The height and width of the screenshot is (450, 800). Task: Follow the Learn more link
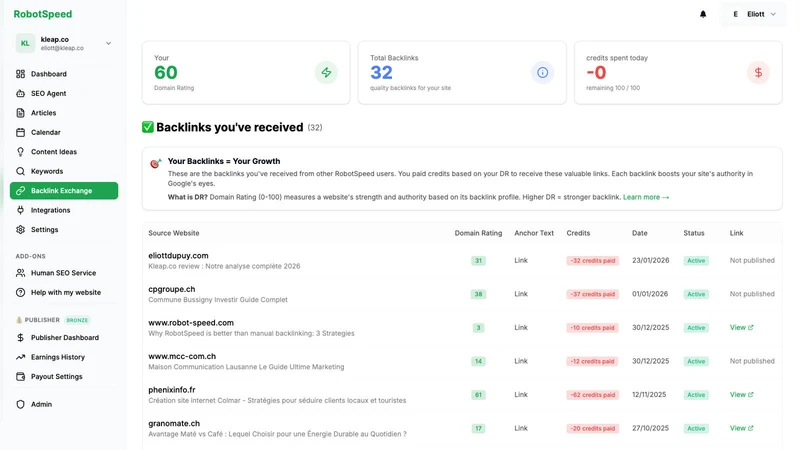point(645,197)
